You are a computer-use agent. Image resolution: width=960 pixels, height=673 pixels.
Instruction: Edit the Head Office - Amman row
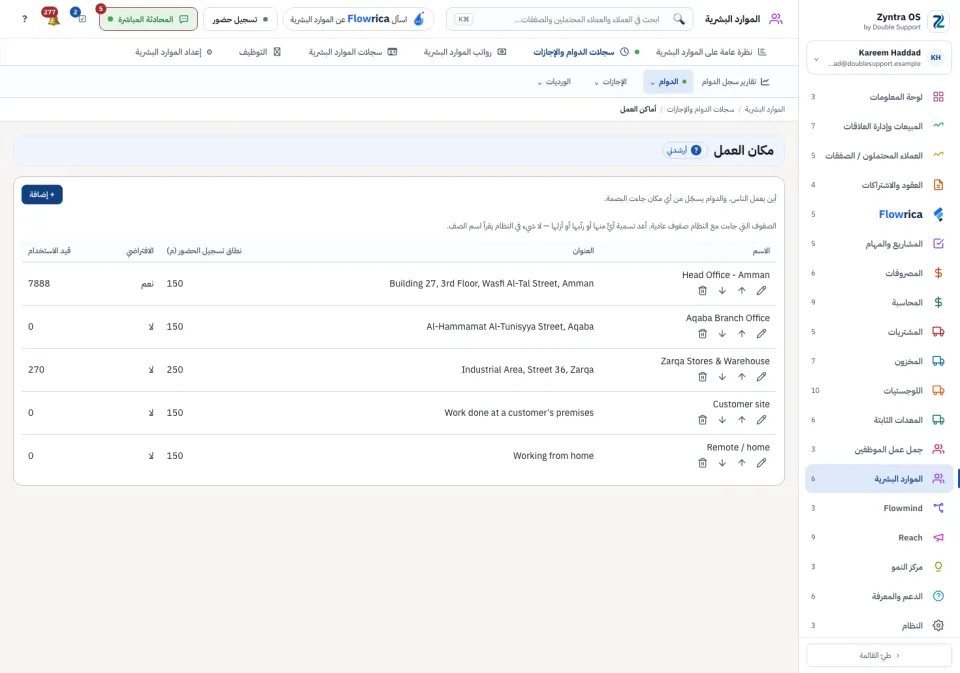[761, 291]
